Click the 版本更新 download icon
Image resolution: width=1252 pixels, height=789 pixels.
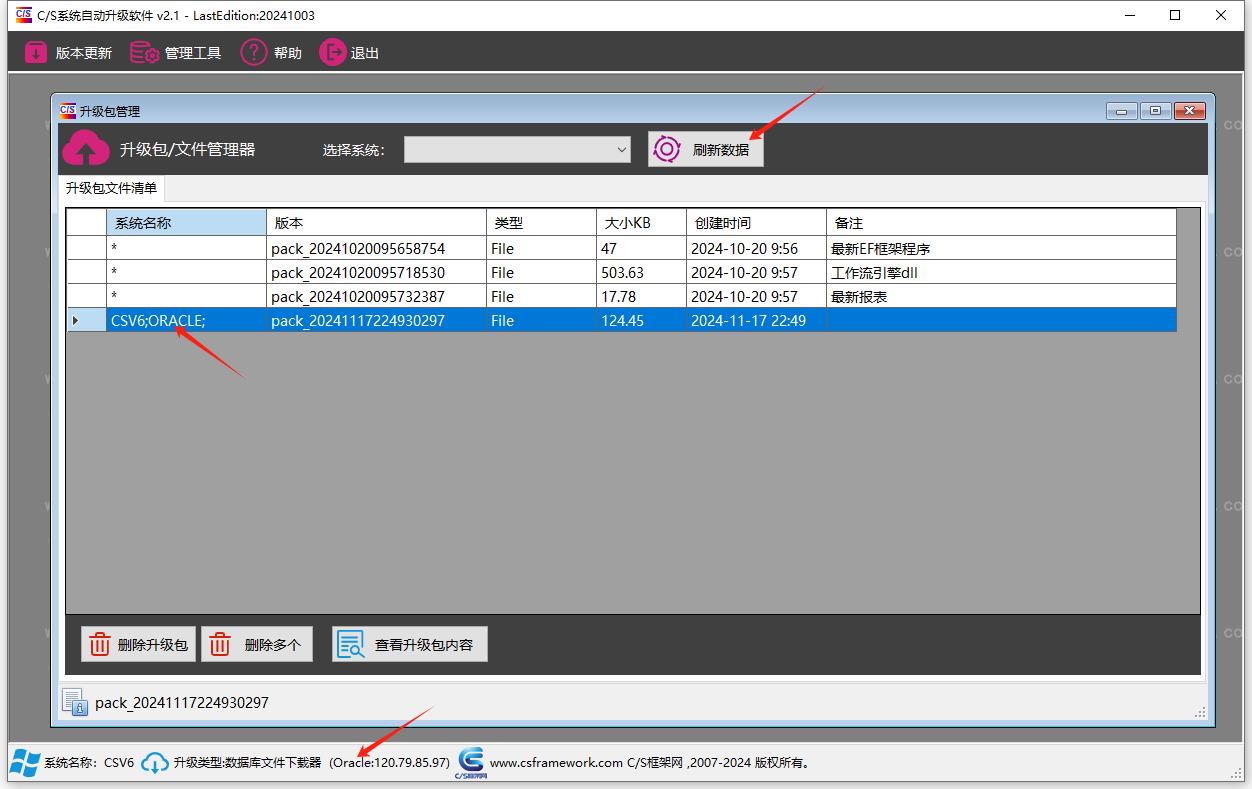point(36,53)
